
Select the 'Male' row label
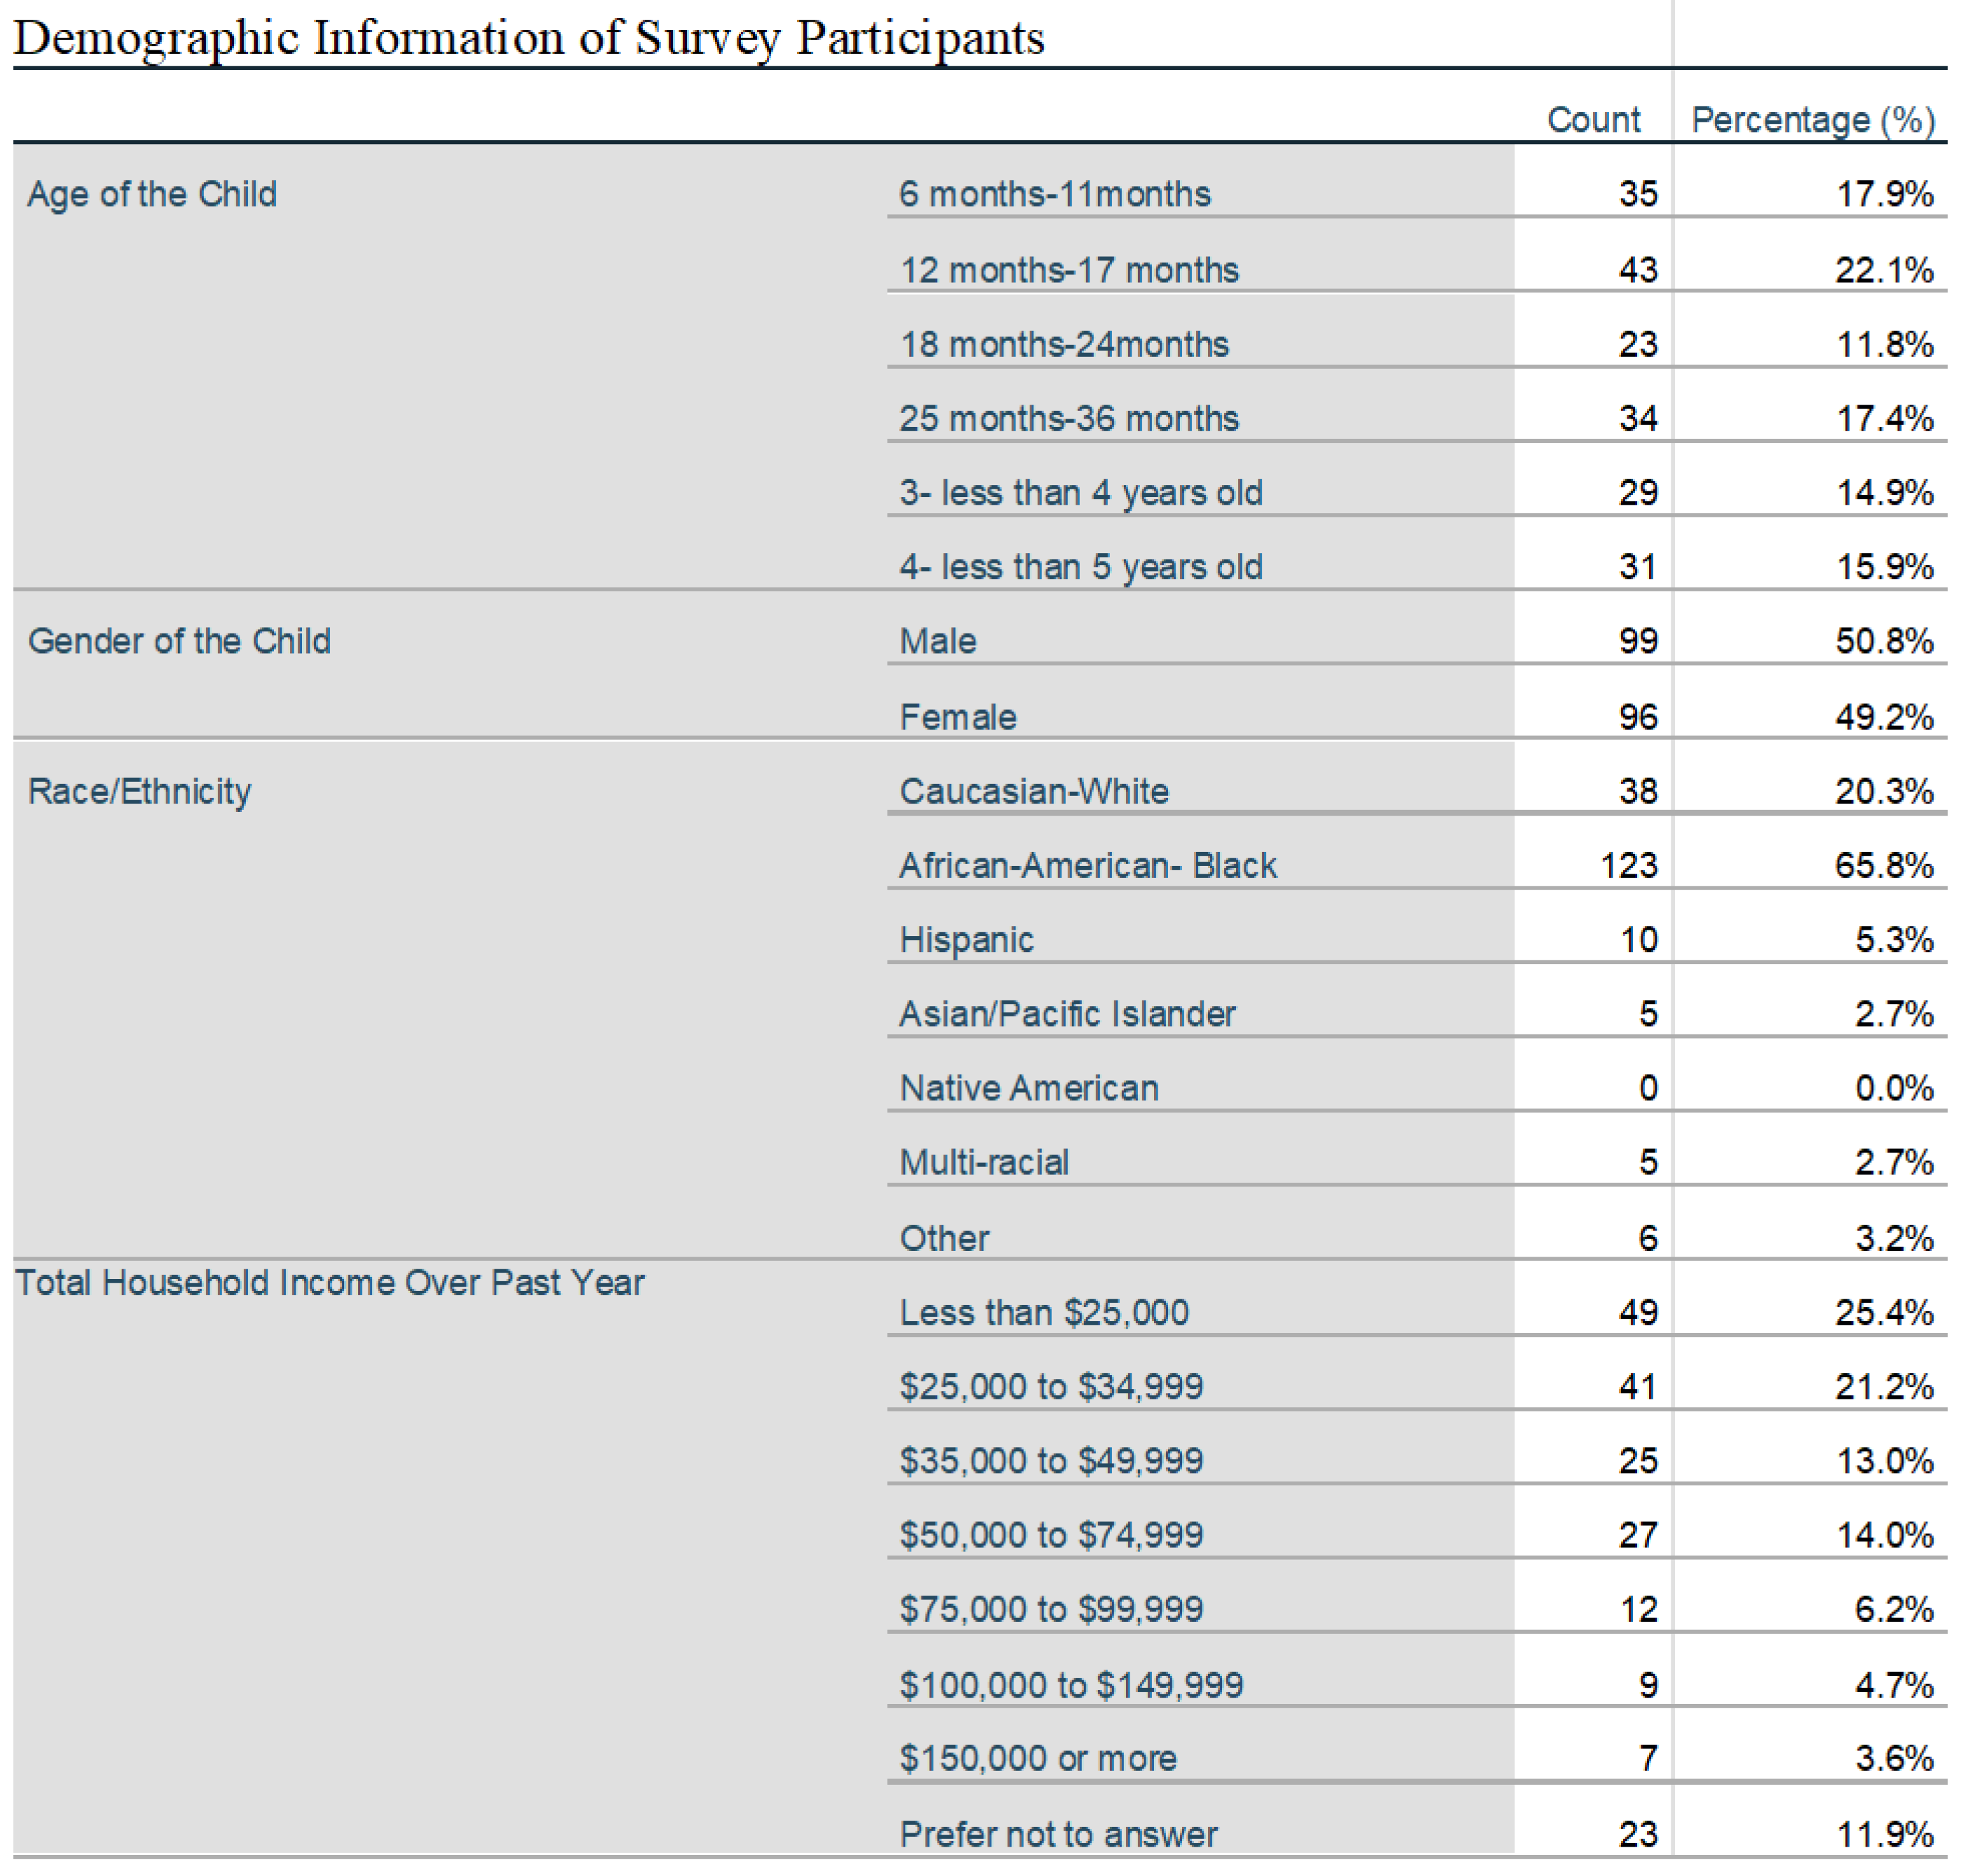pyautogui.click(x=937, y=640)
